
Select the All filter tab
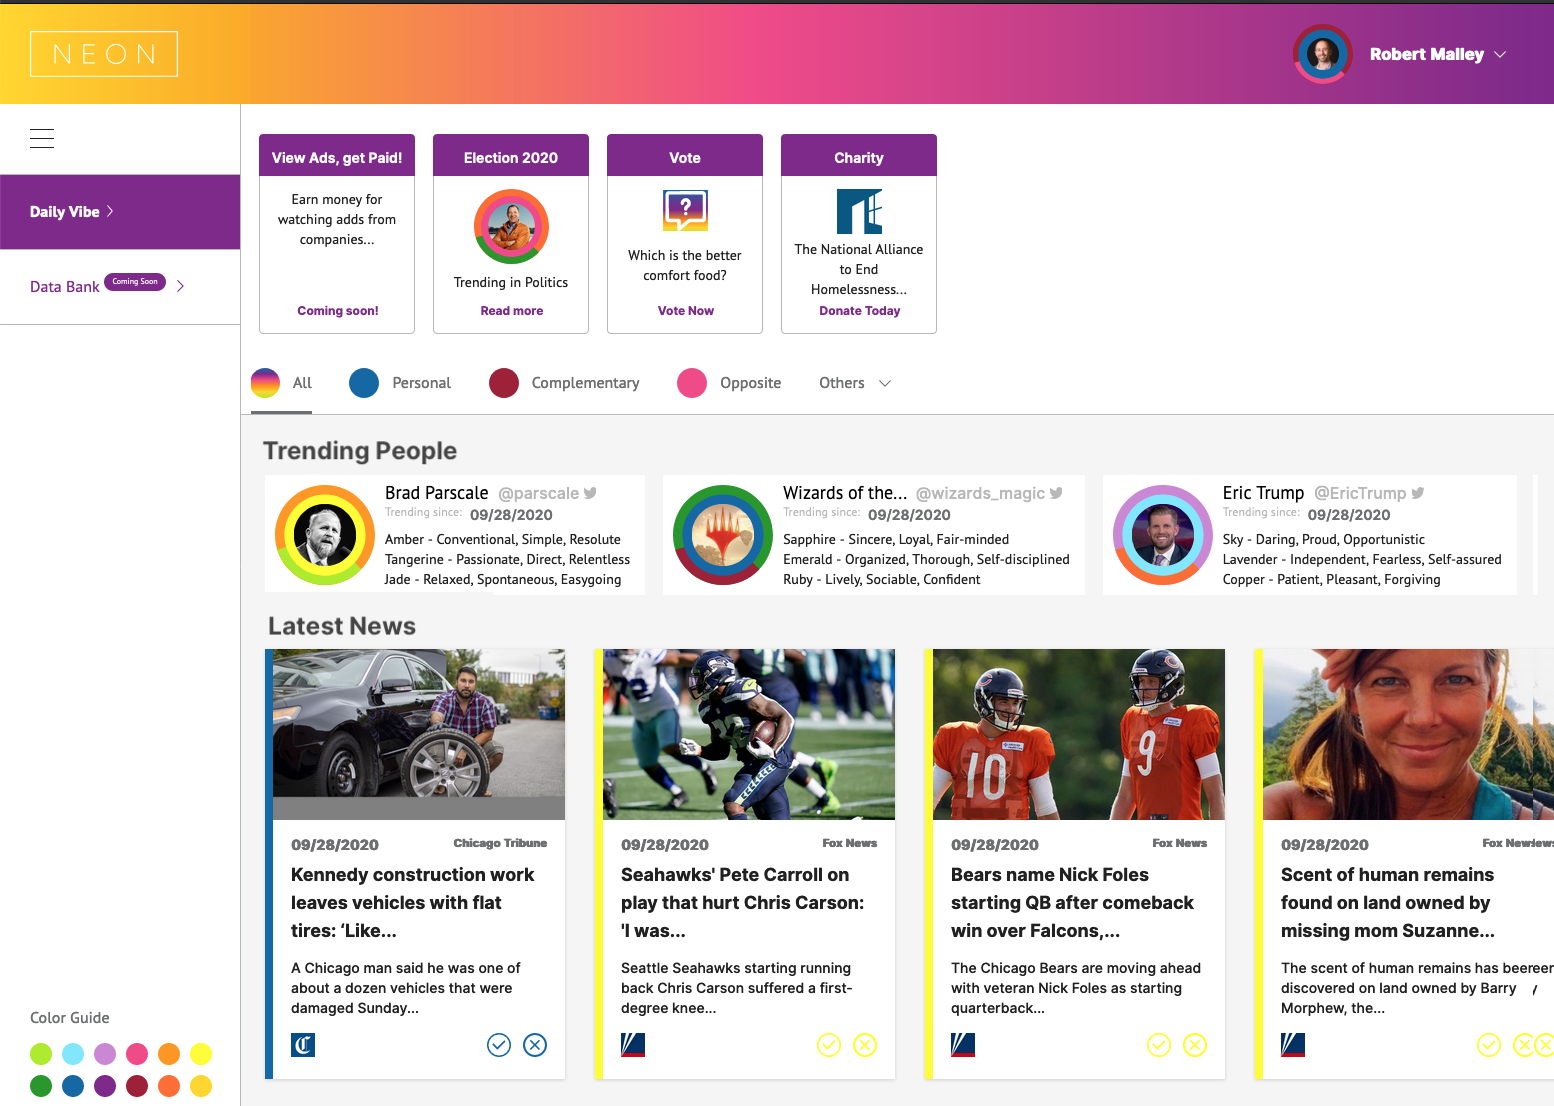click(282, 383)
